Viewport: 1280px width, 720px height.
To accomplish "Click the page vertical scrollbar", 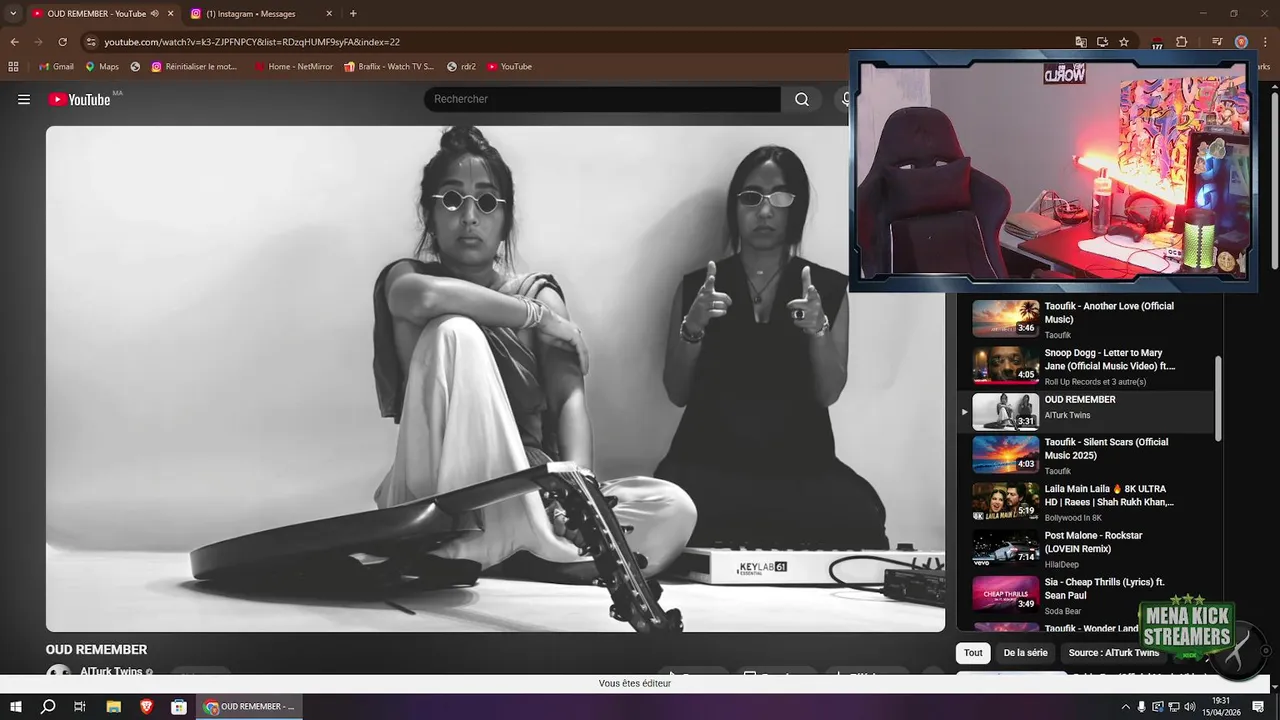I will 1275,180.
